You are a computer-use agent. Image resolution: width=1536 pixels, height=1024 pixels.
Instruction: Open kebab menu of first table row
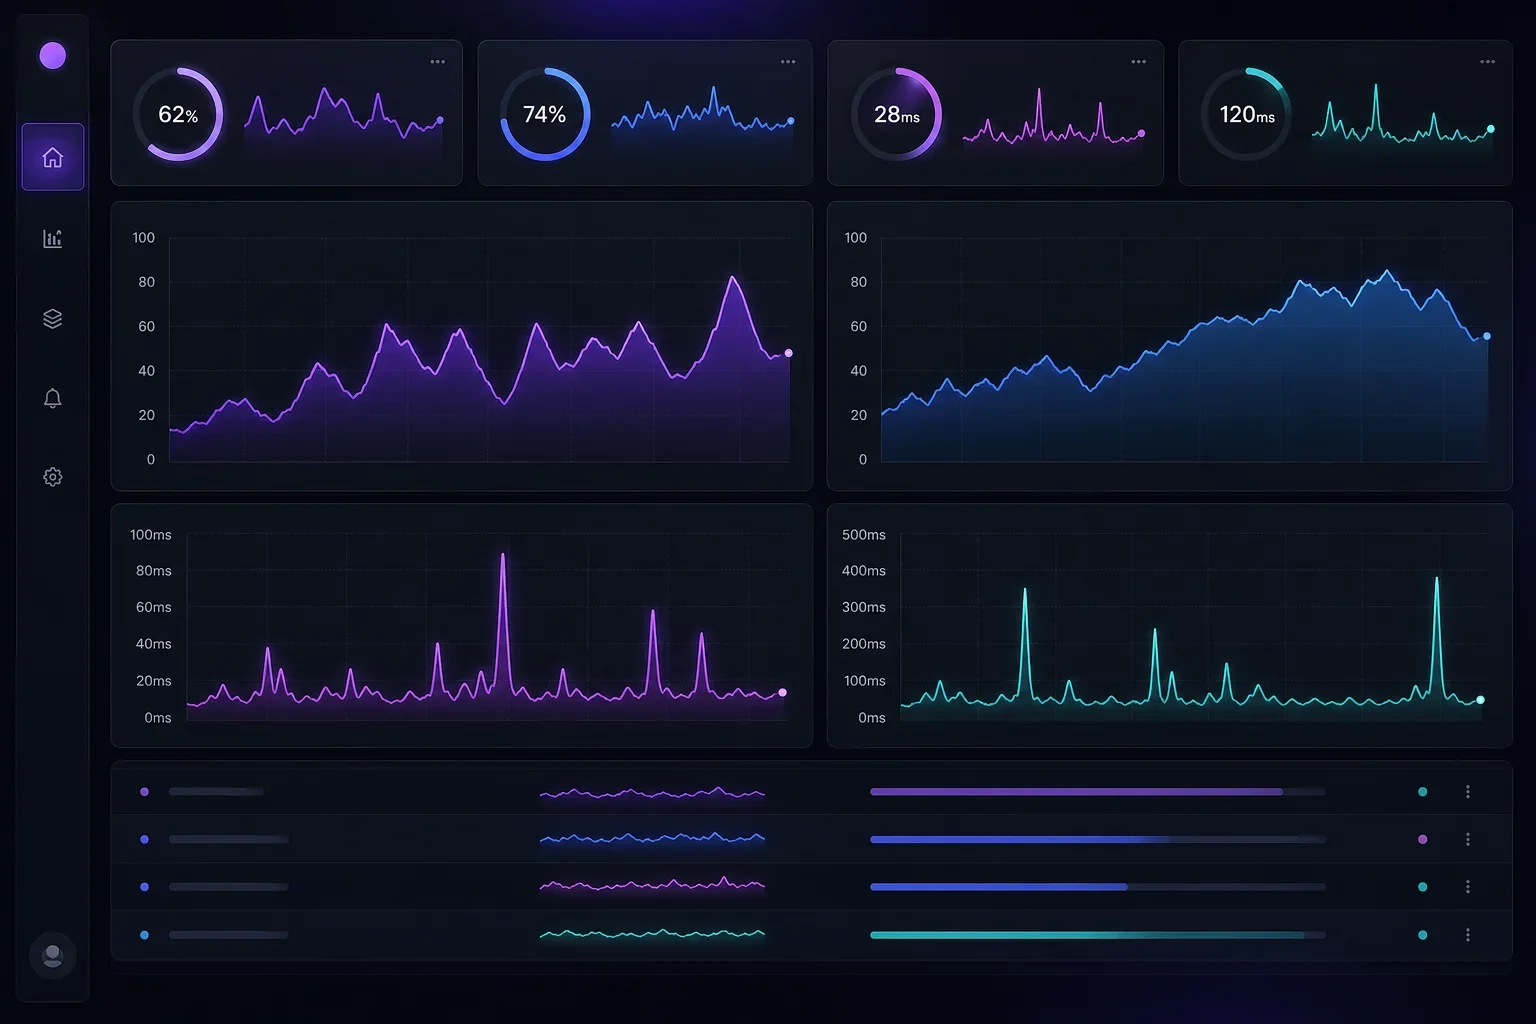tap(1468, 792)
